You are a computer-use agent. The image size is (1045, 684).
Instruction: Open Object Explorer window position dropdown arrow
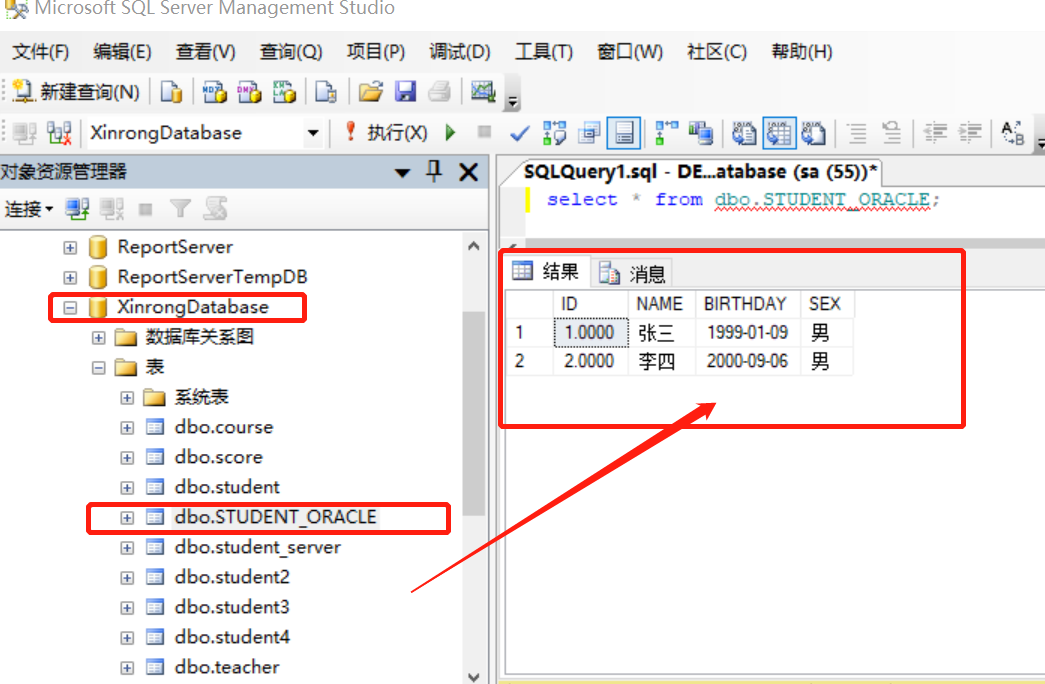click(403, 173)
